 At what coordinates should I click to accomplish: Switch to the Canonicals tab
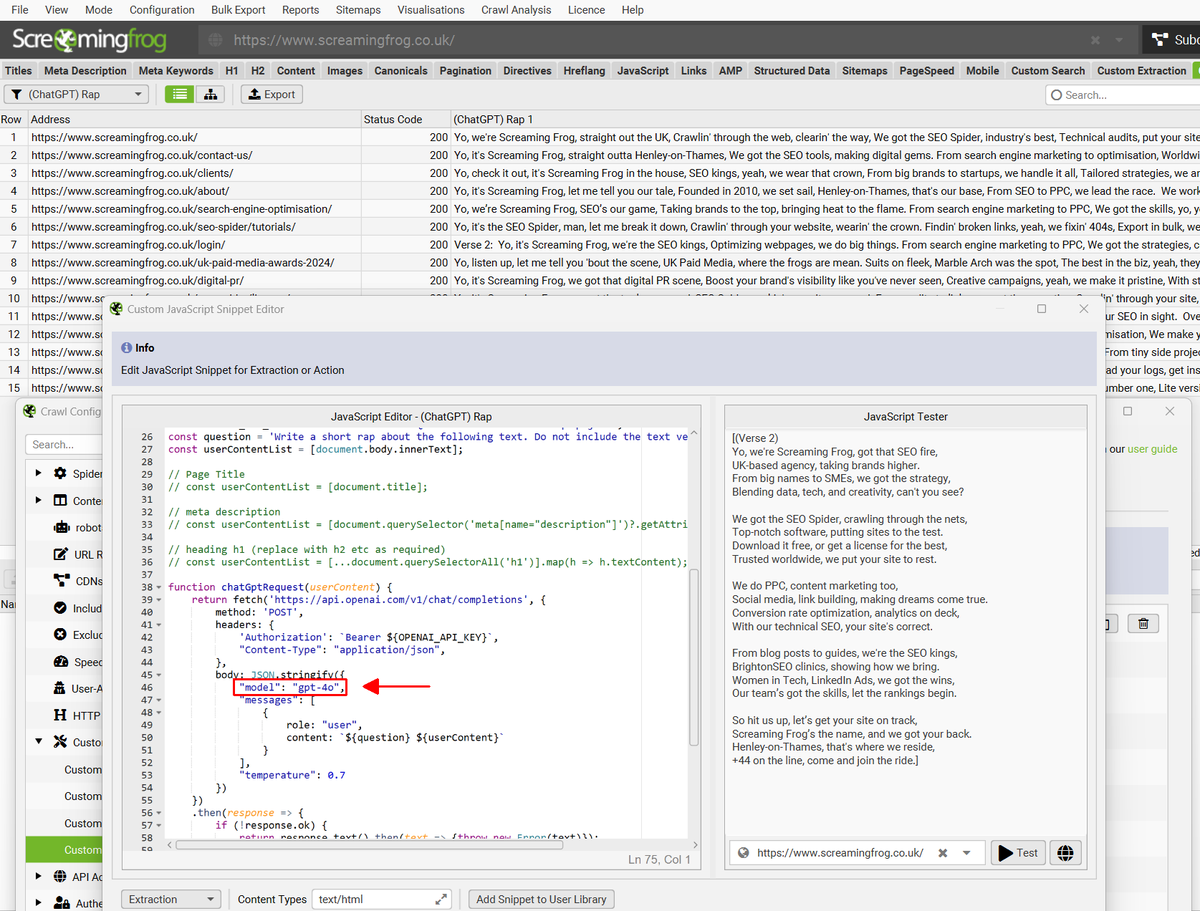coord(403,71)
